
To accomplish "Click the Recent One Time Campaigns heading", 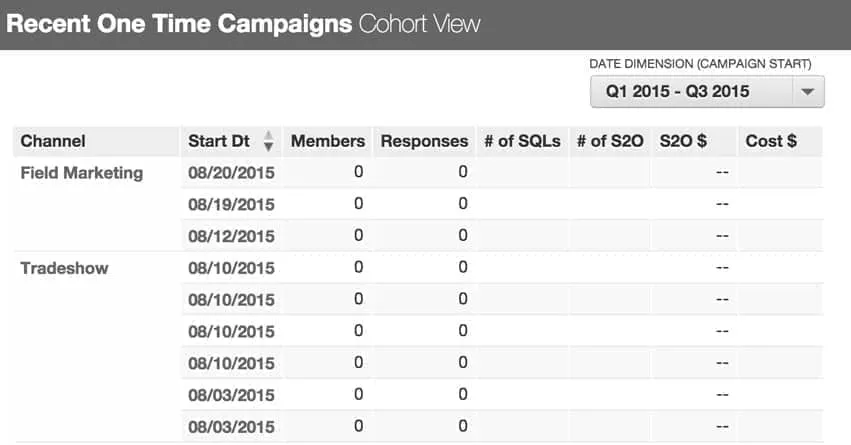I will click(179, 25).
